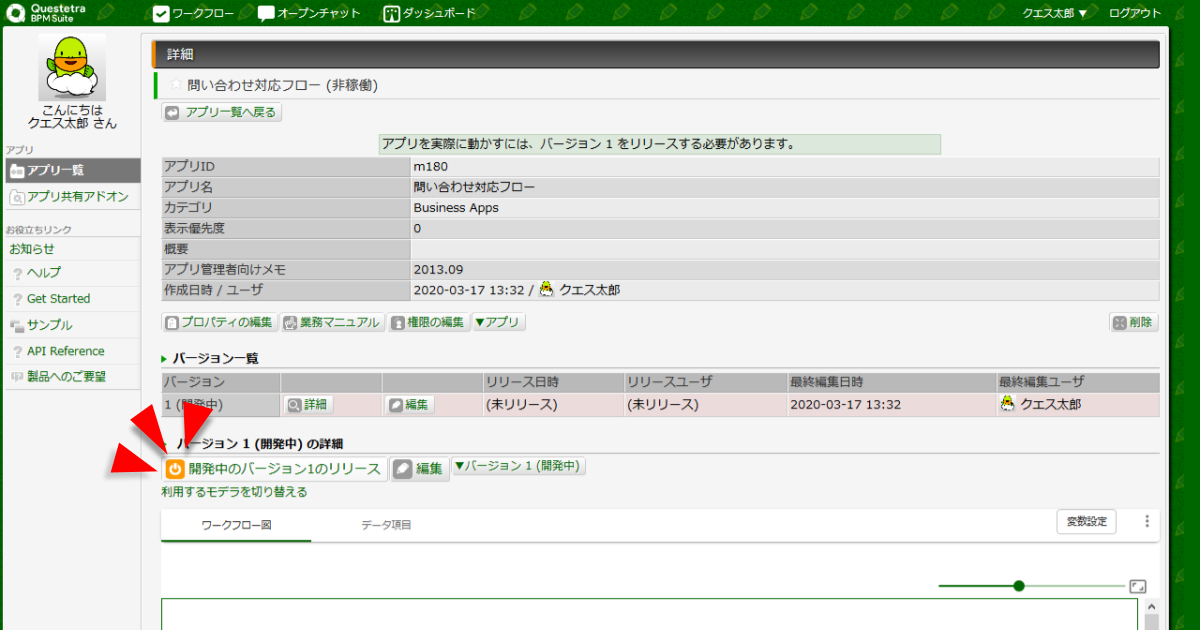Click the プロパティの編集 button
Screen dimensions: 1200x630
point(220,323)
